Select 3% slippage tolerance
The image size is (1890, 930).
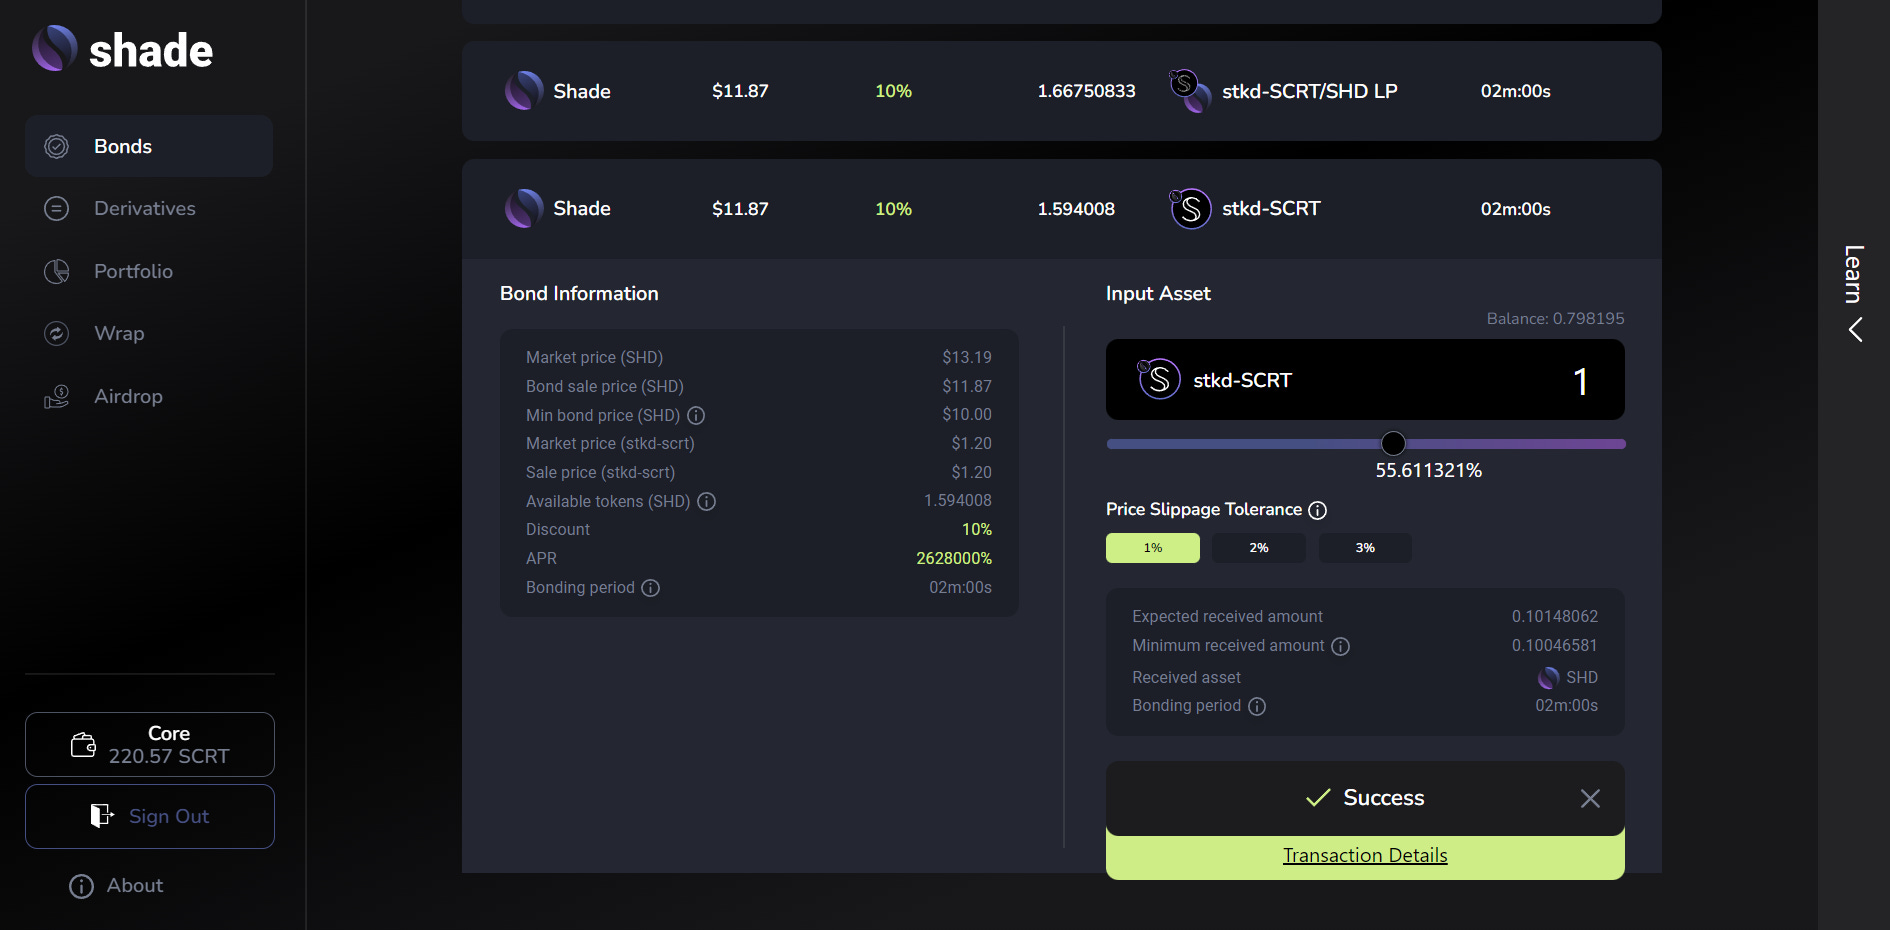[1365, 548]
